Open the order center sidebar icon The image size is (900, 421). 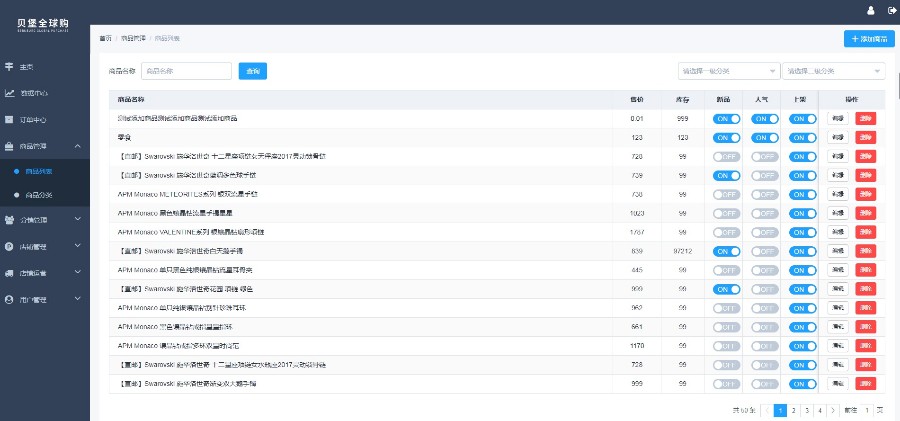click(9, 119)
